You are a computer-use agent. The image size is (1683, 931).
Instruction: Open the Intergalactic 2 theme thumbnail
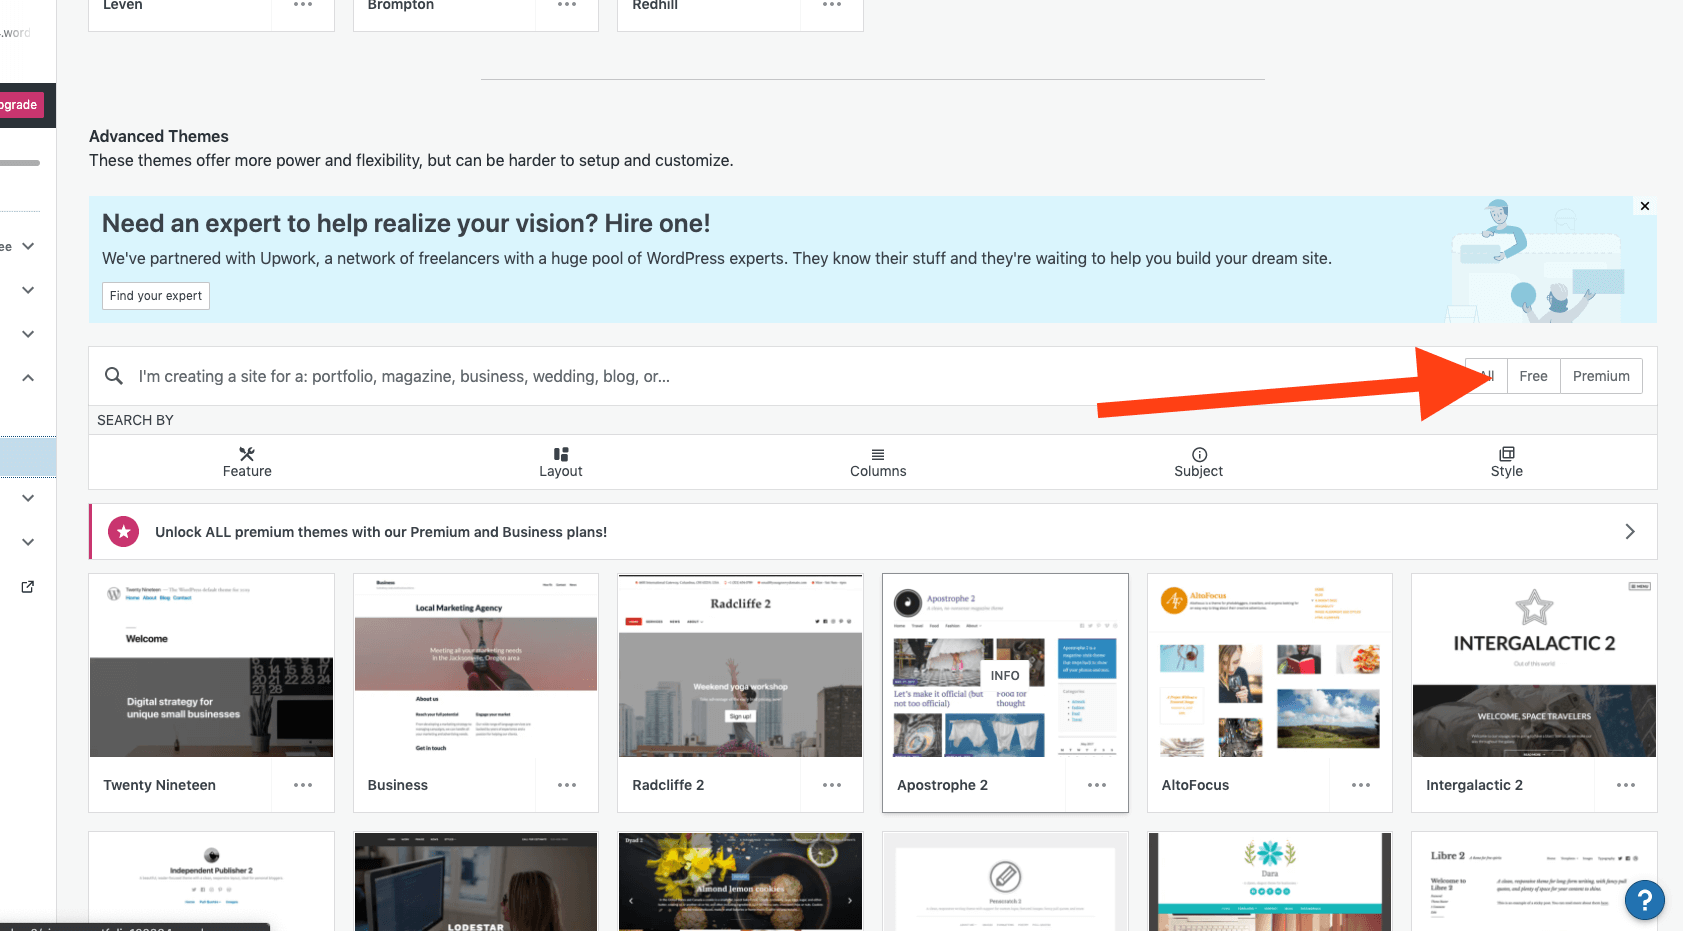point(1534,666)
